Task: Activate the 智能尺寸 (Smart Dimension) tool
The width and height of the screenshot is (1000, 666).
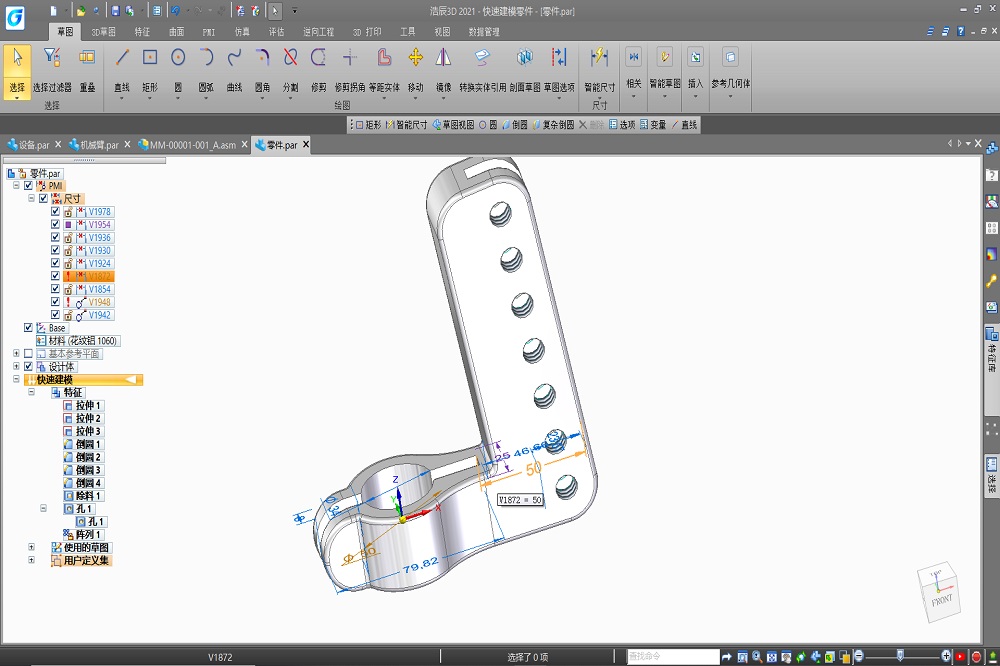Action: (599, 58)
